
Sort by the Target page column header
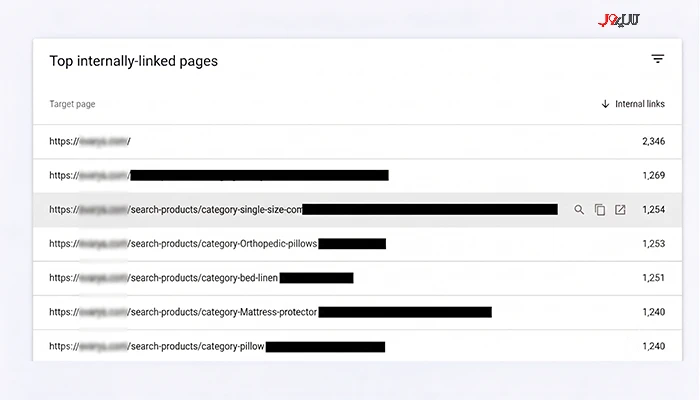point(72,104)
